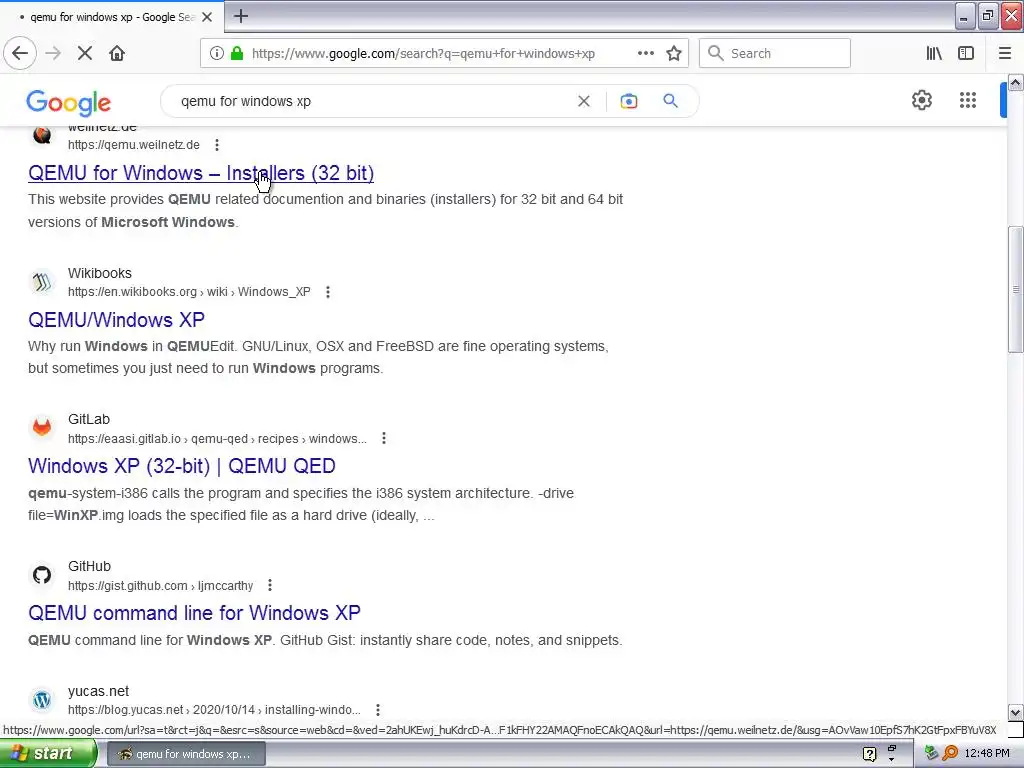This screenshot has width=1024, height=768.
Task: Click the yucas.net WordPress favicon
Action: [42, 700]
